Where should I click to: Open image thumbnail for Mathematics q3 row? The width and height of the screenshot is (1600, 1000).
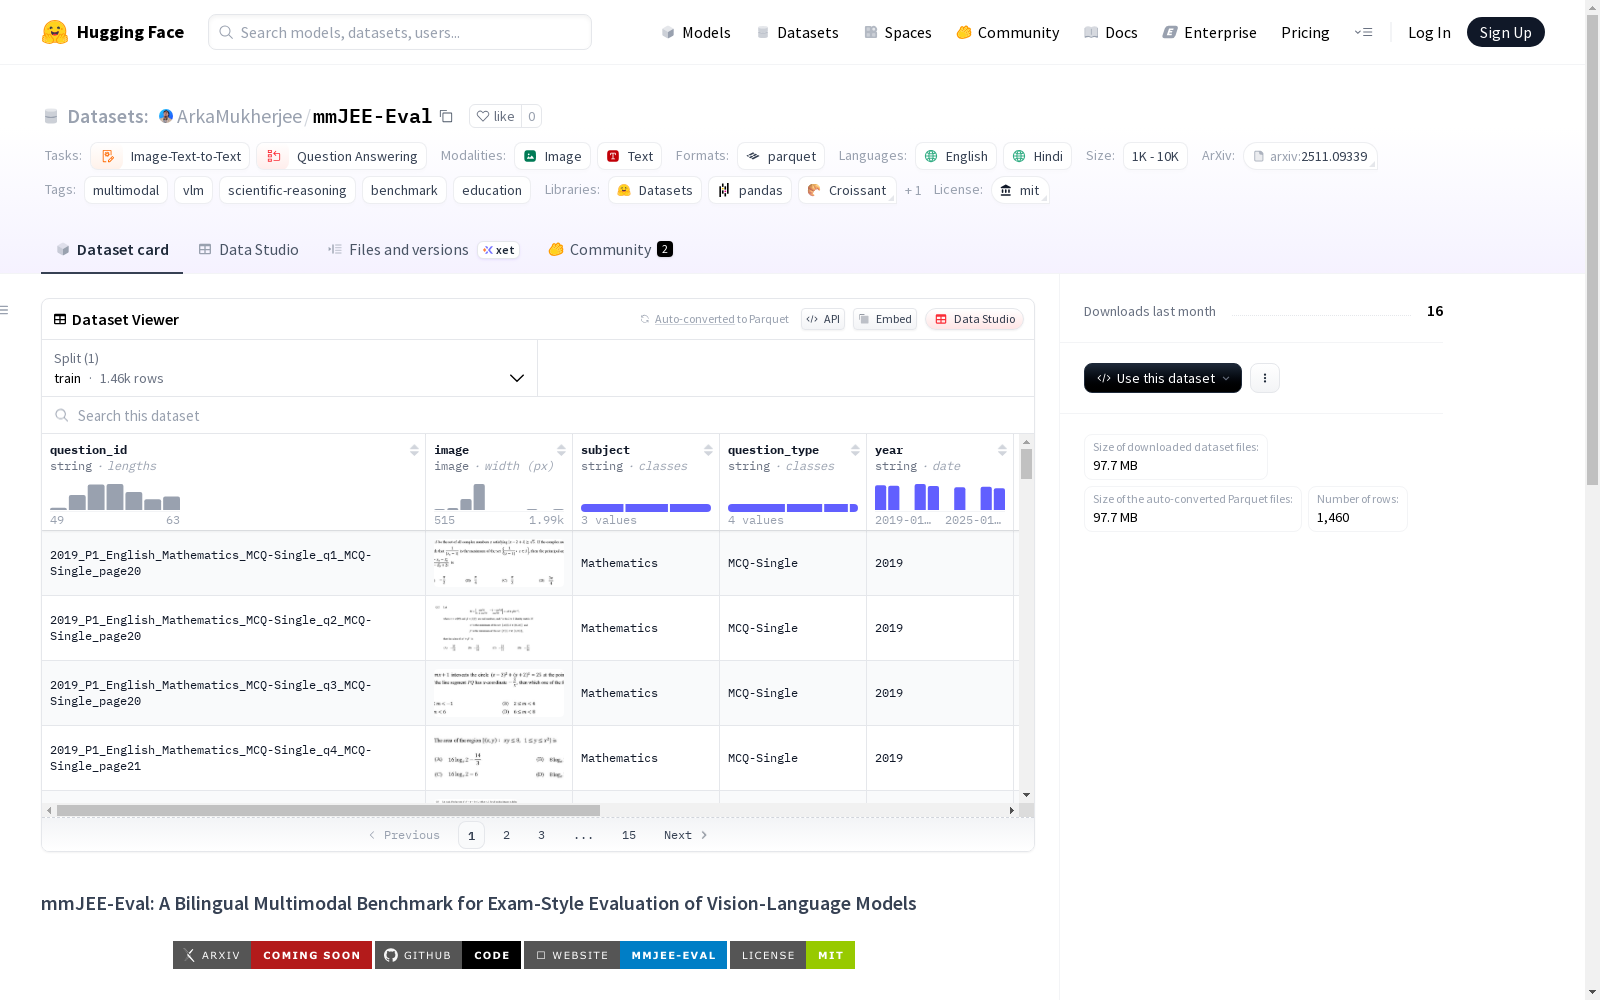499,693
